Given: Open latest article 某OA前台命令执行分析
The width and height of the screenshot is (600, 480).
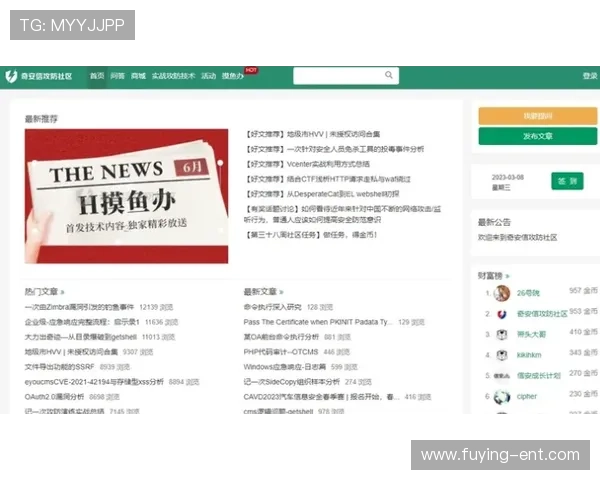Looking at the screenshot, I should coord(281,337).
